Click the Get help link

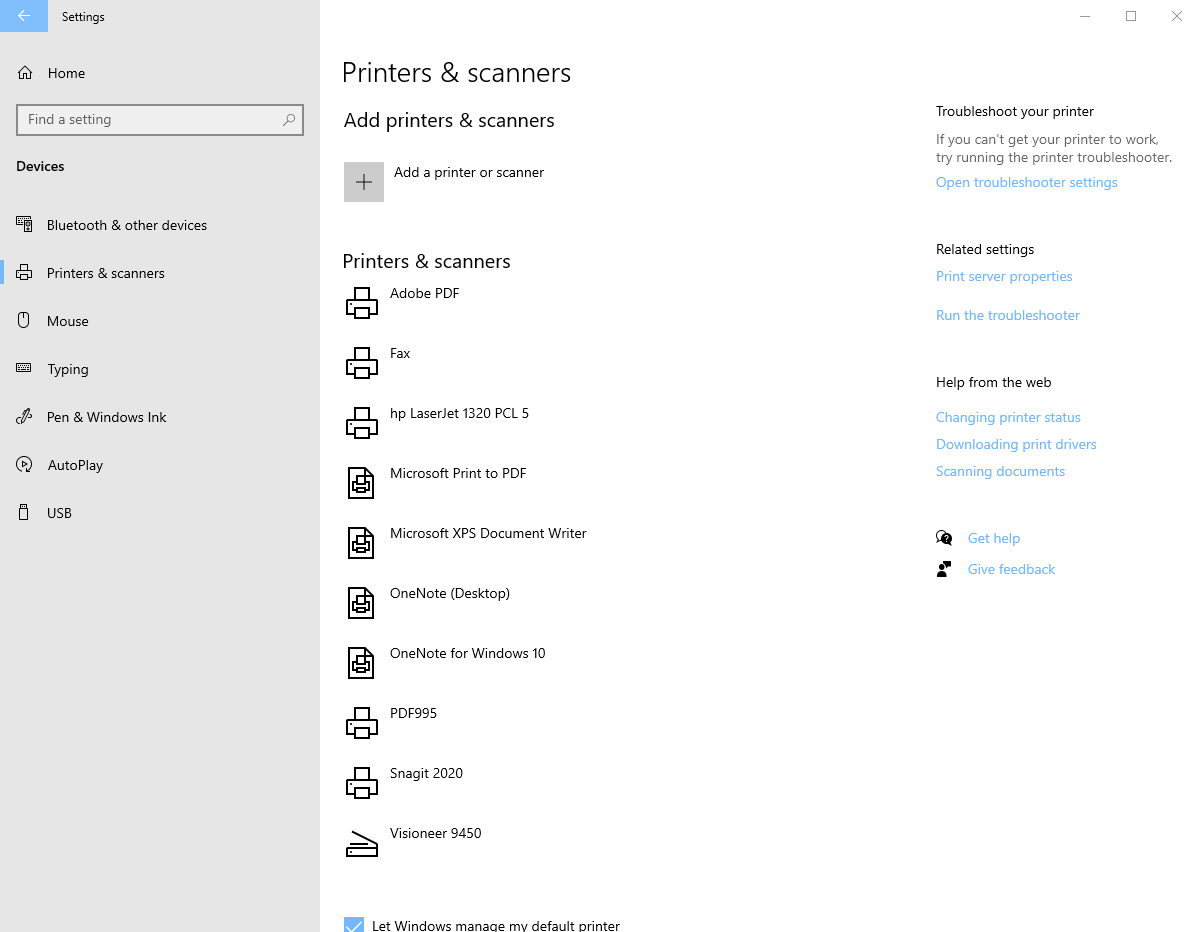(x=994, y=538)
